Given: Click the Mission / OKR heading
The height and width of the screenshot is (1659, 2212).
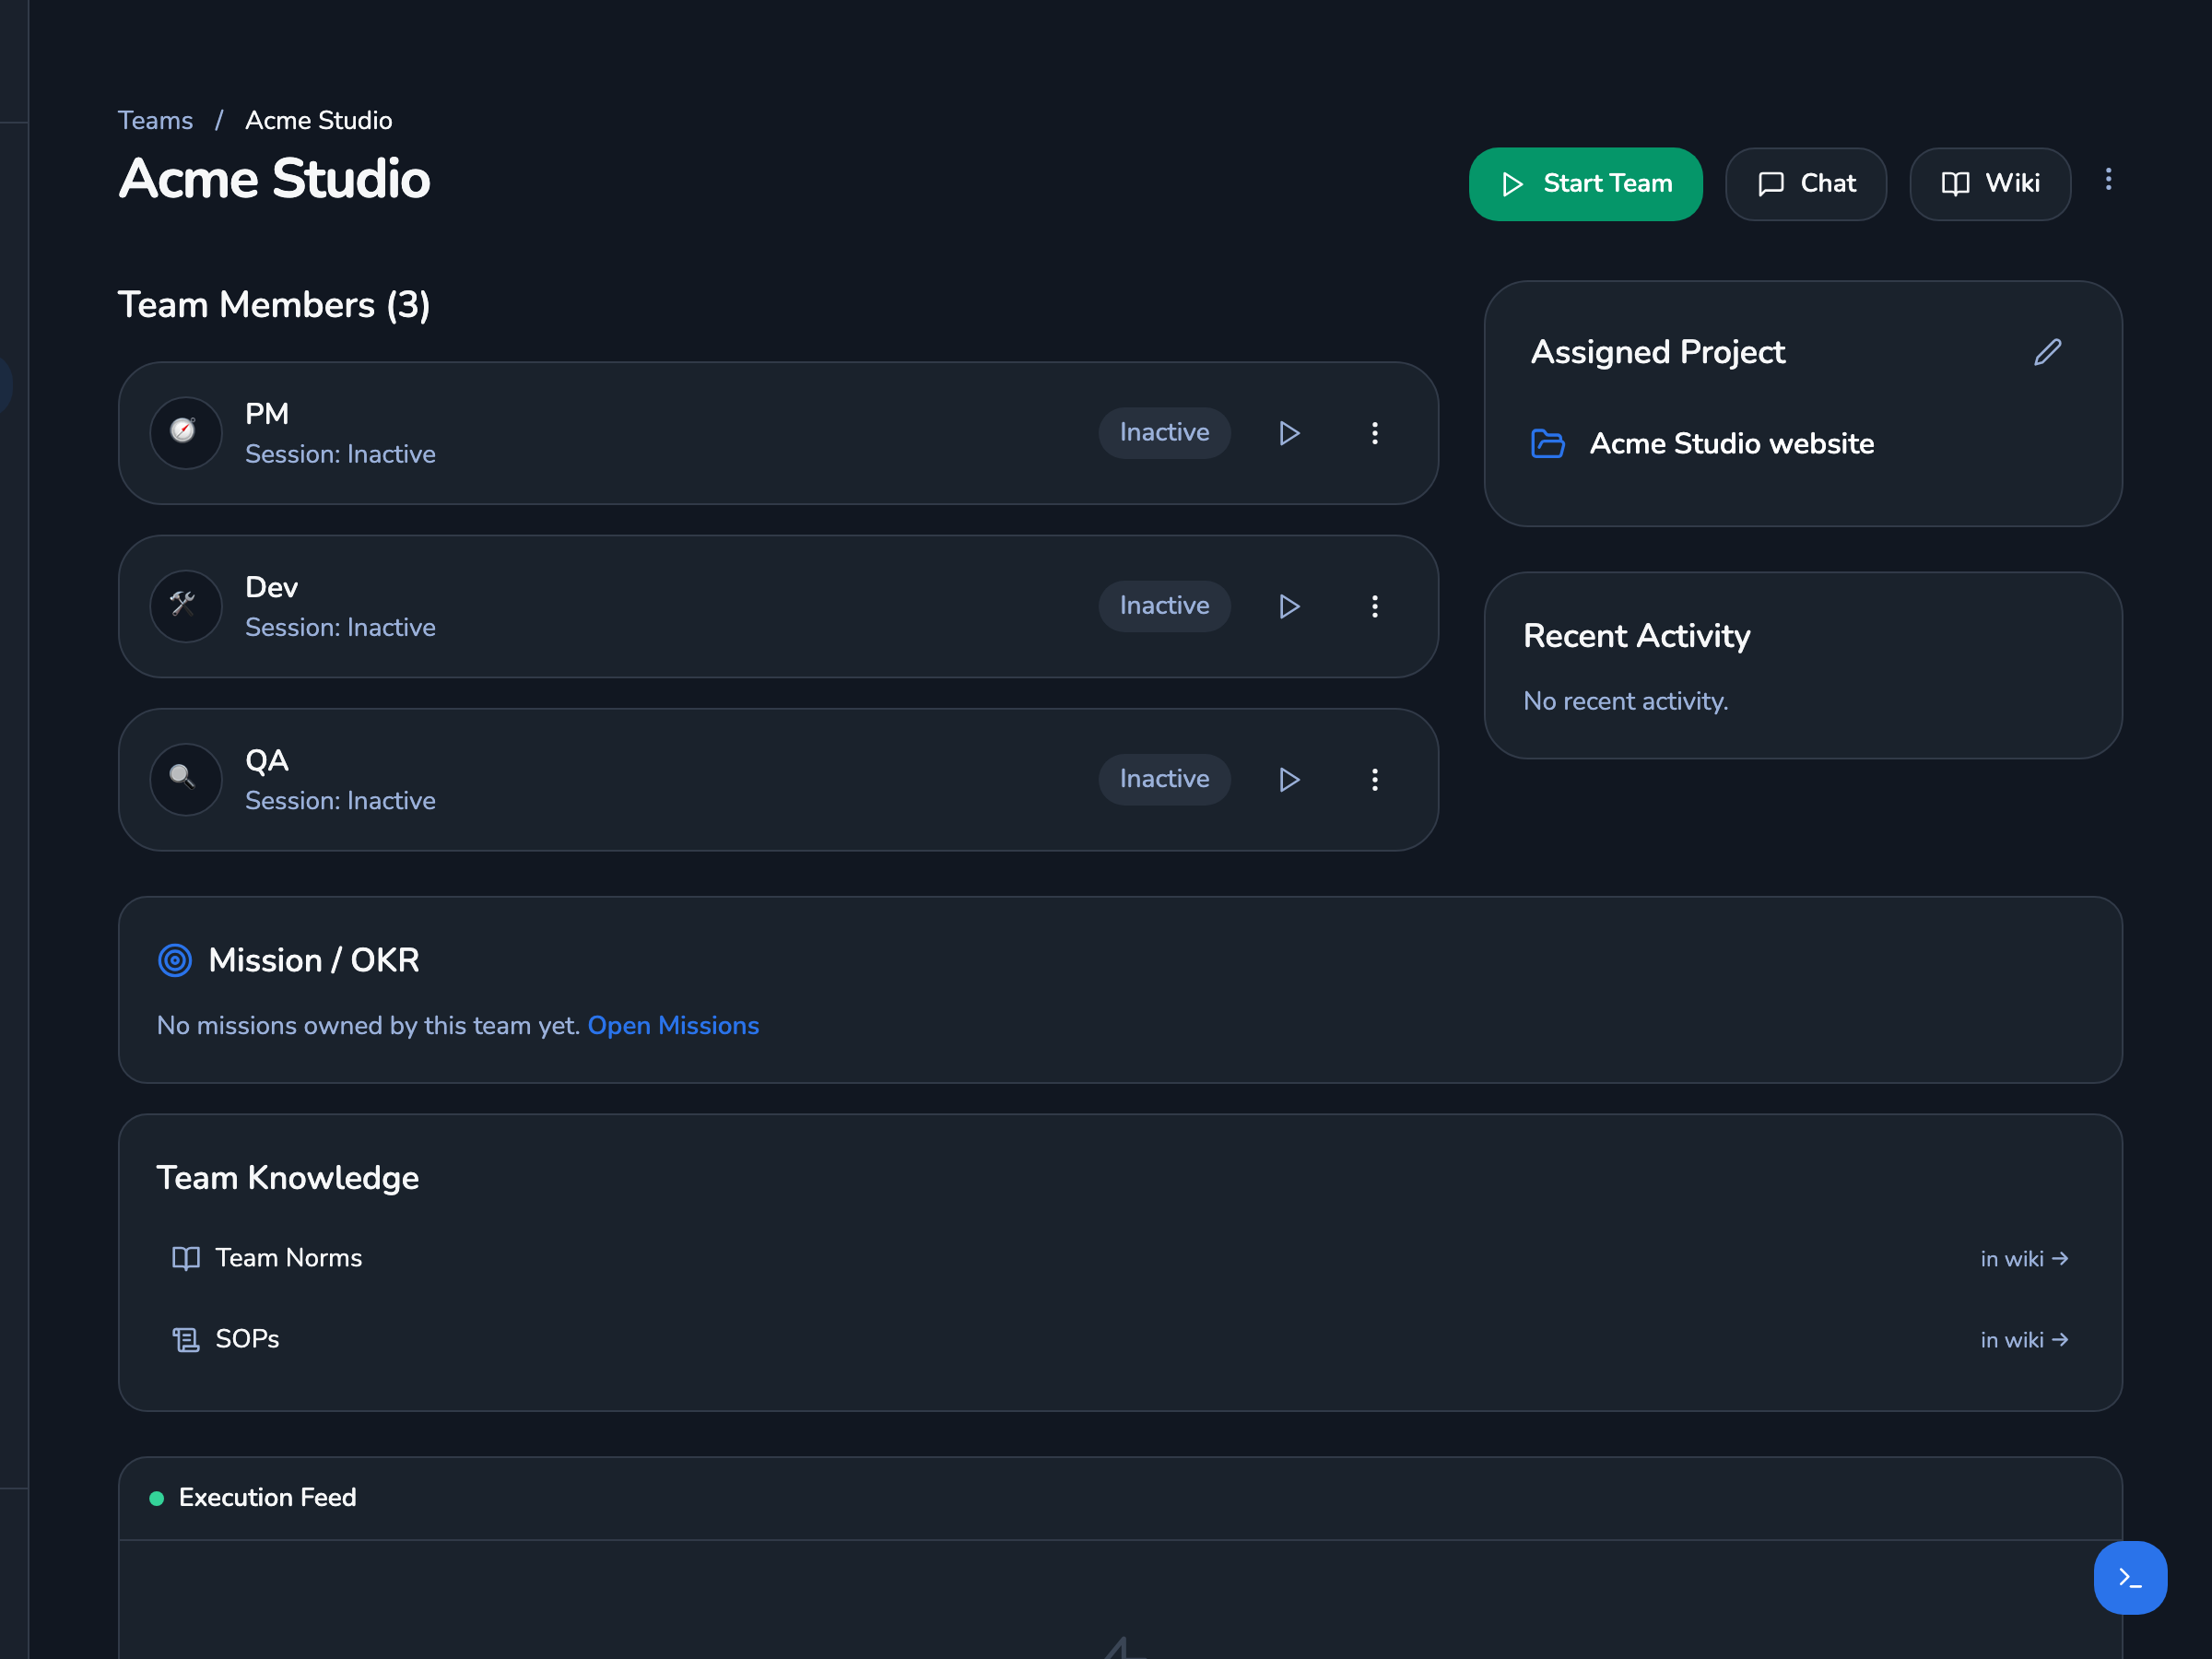Looking at the screenshot, I should click(x=313, y=960).
